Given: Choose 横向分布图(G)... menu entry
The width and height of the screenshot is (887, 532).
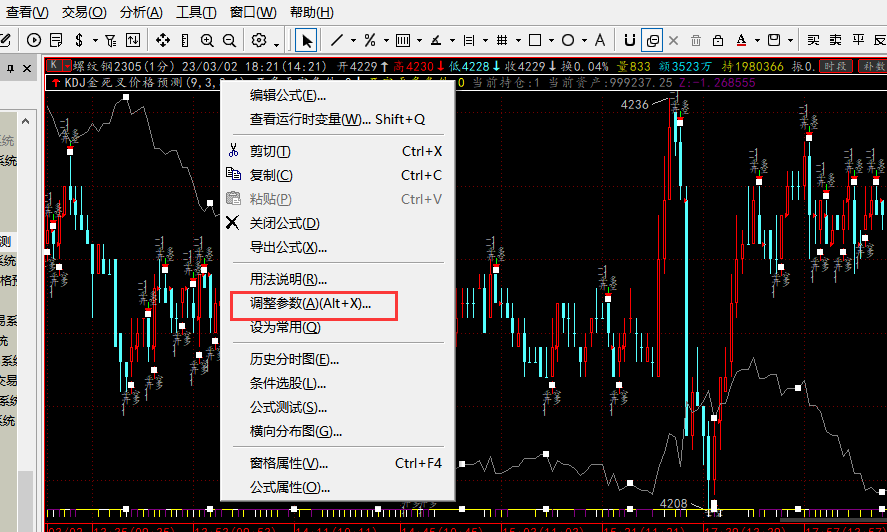Looking at the screenshot, I should click(338, 431).
